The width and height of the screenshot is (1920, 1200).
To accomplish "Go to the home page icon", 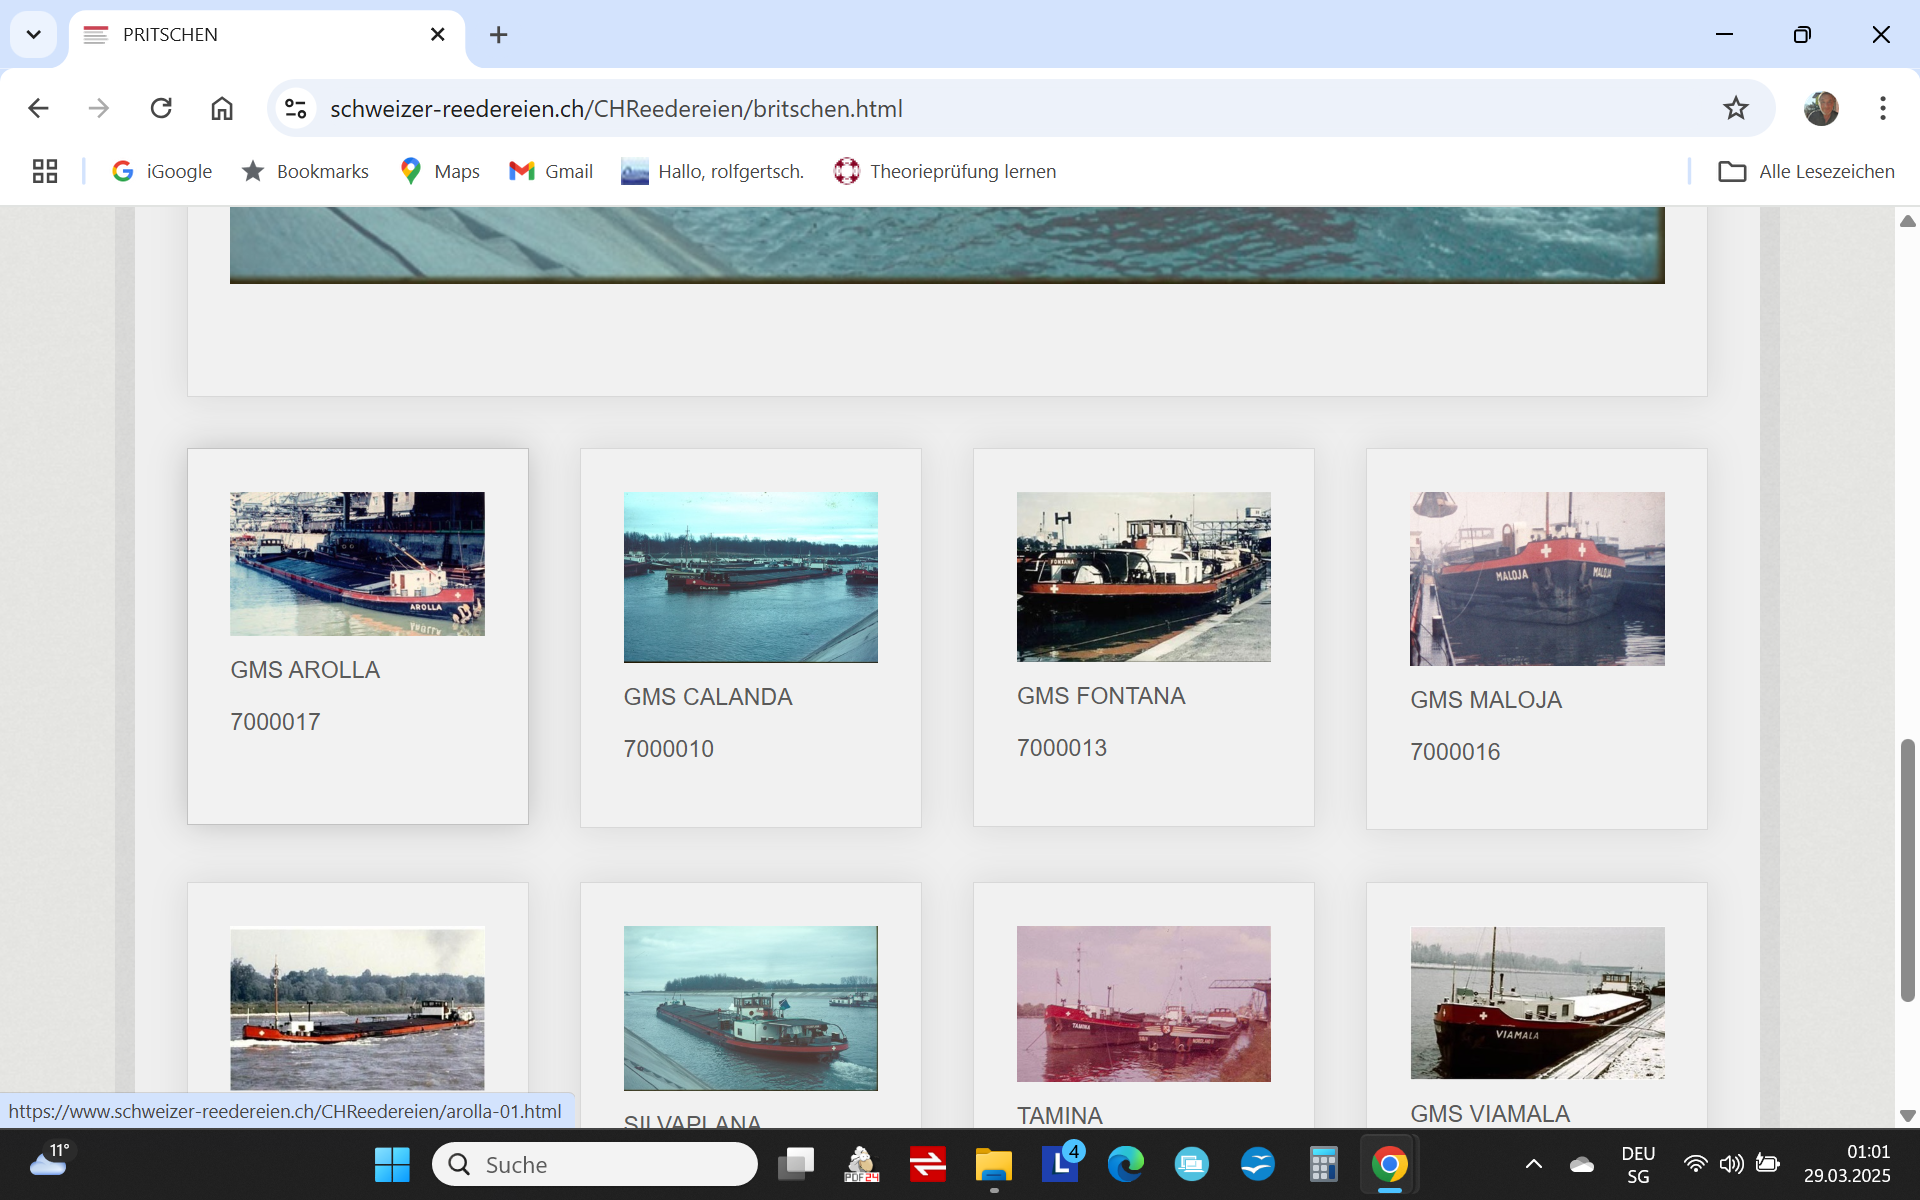I will [x=222, y=108].
